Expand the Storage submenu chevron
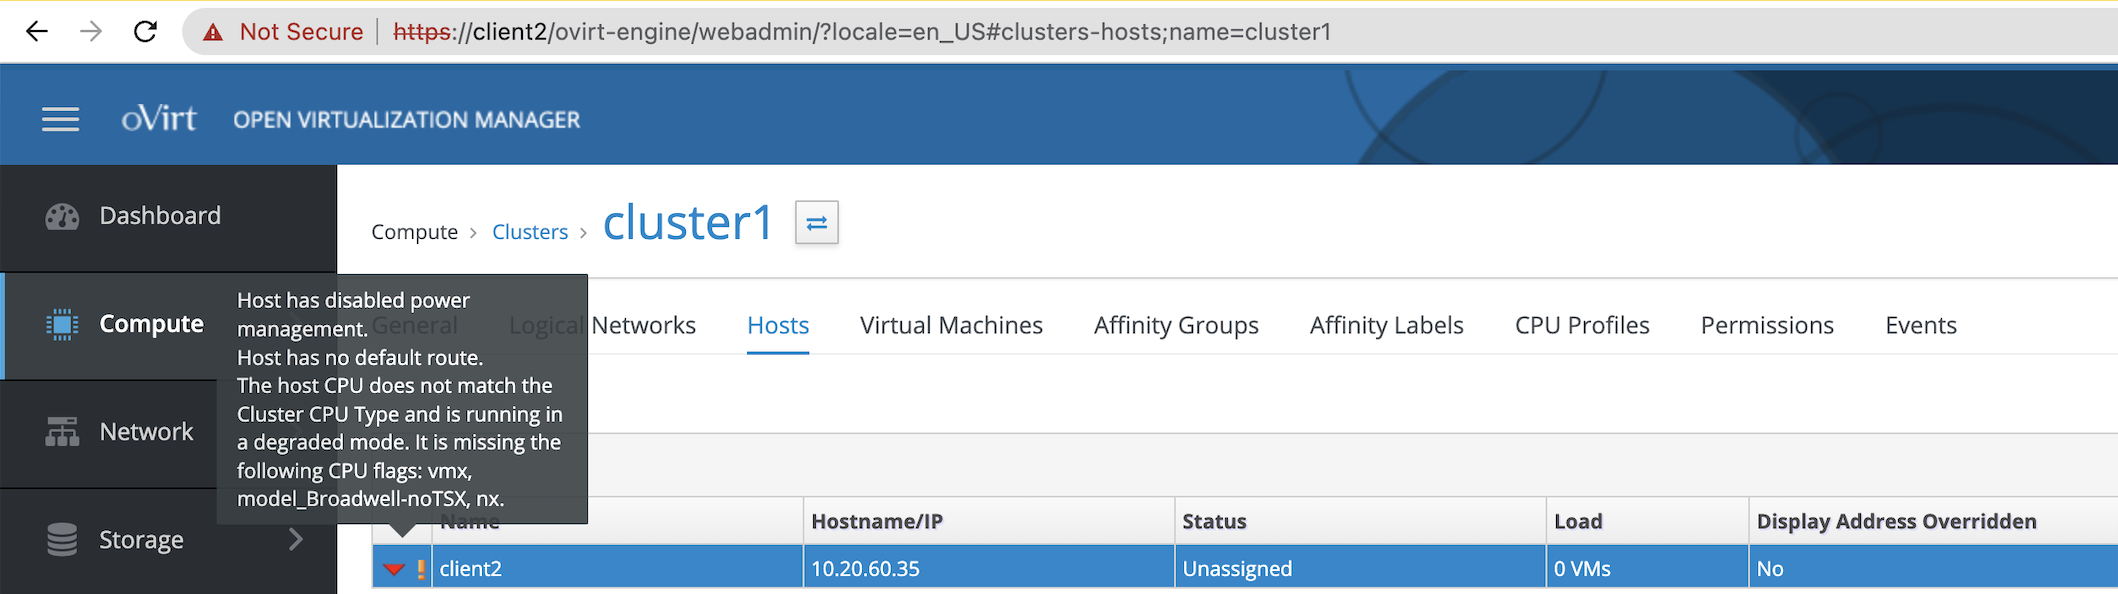The height and width of the screenshot is (594, 2118). tap(295, 540)
